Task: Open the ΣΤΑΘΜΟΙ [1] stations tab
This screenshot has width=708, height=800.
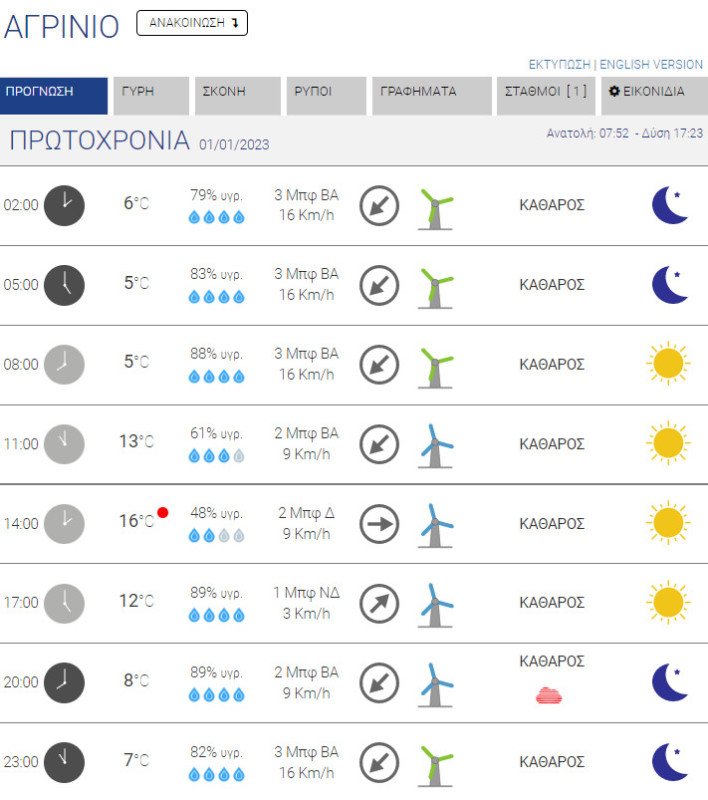Action: [x=544, y=92]
